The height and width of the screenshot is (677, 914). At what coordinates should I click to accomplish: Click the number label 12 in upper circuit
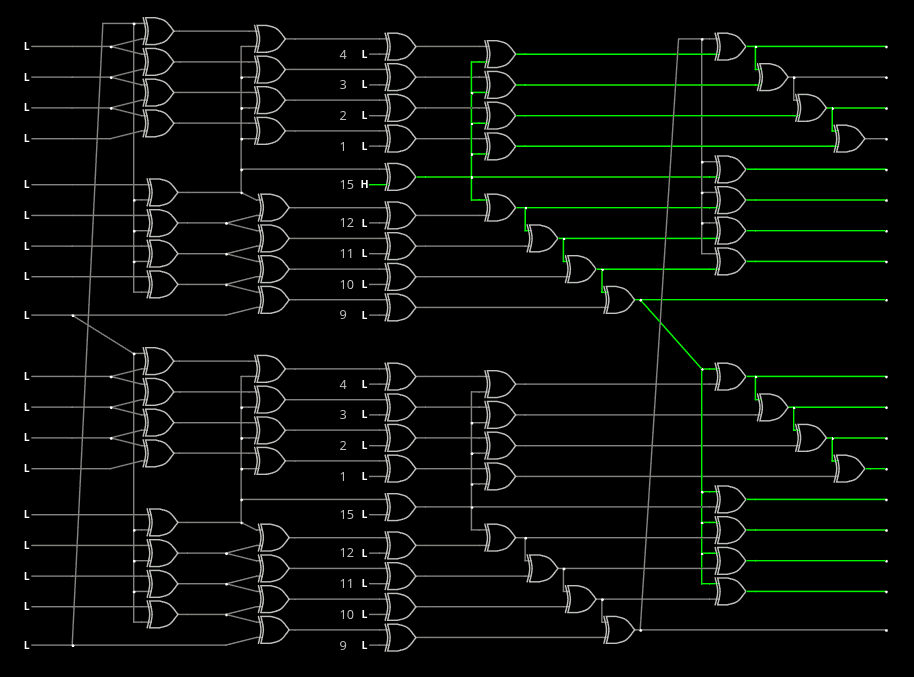(x=346, y=223)
